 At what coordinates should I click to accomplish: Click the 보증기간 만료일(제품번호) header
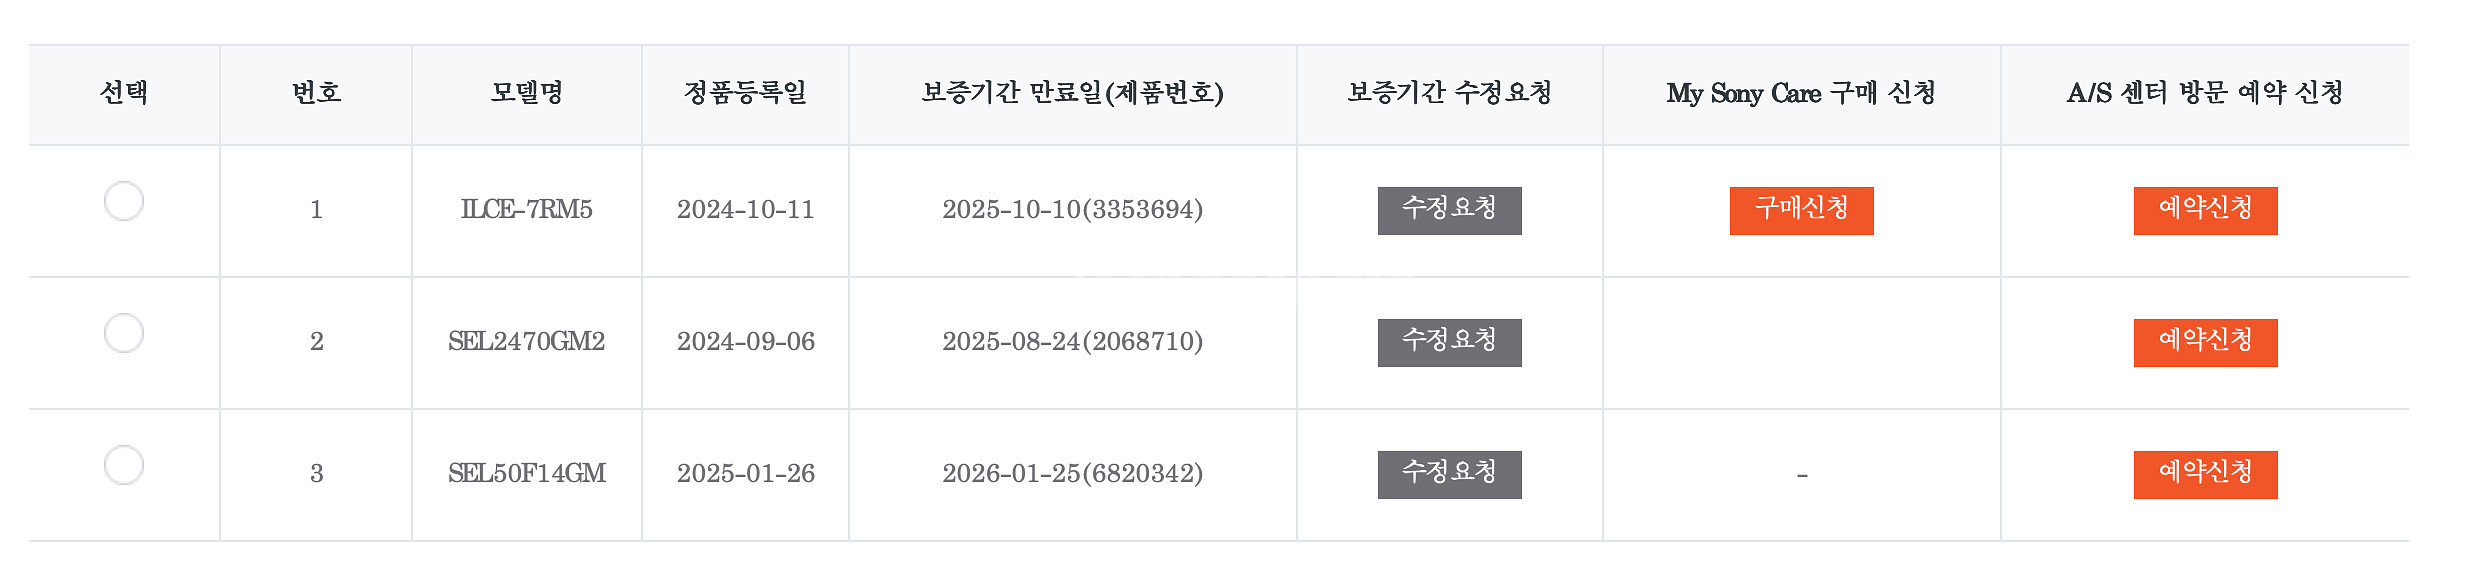click(1072, 93)
